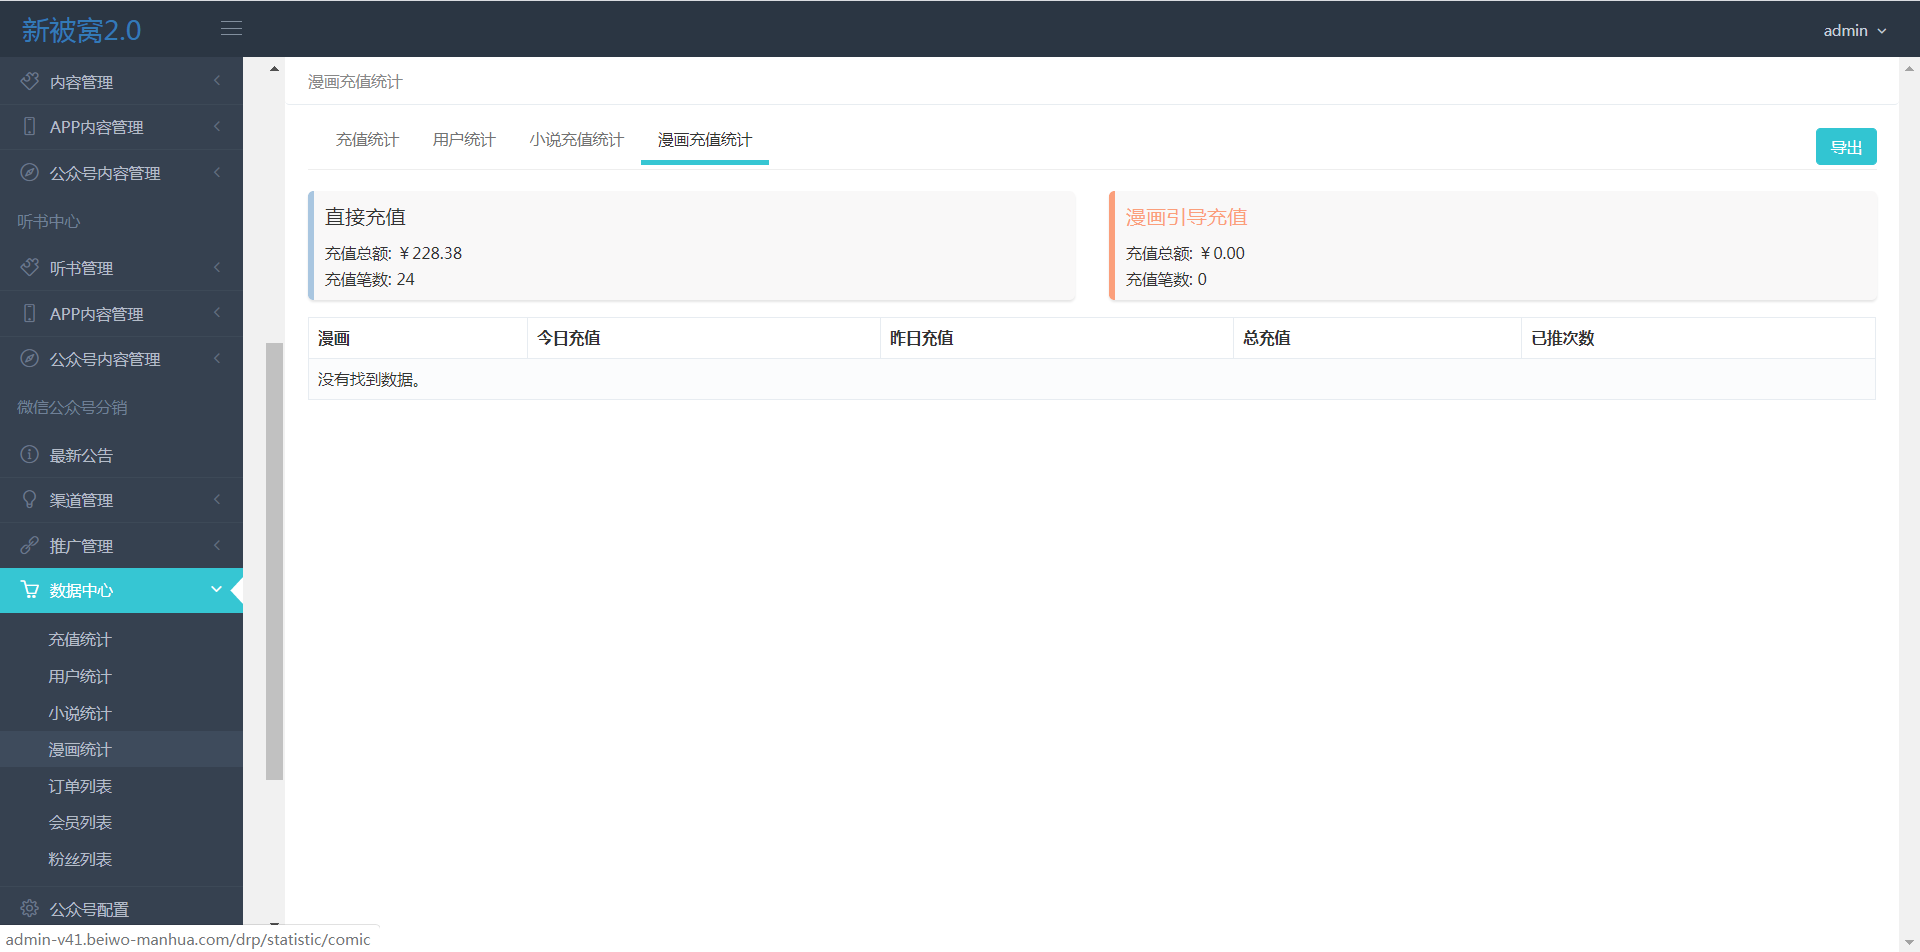Switch to the 用户统计 tab

[x=464, y=140]
